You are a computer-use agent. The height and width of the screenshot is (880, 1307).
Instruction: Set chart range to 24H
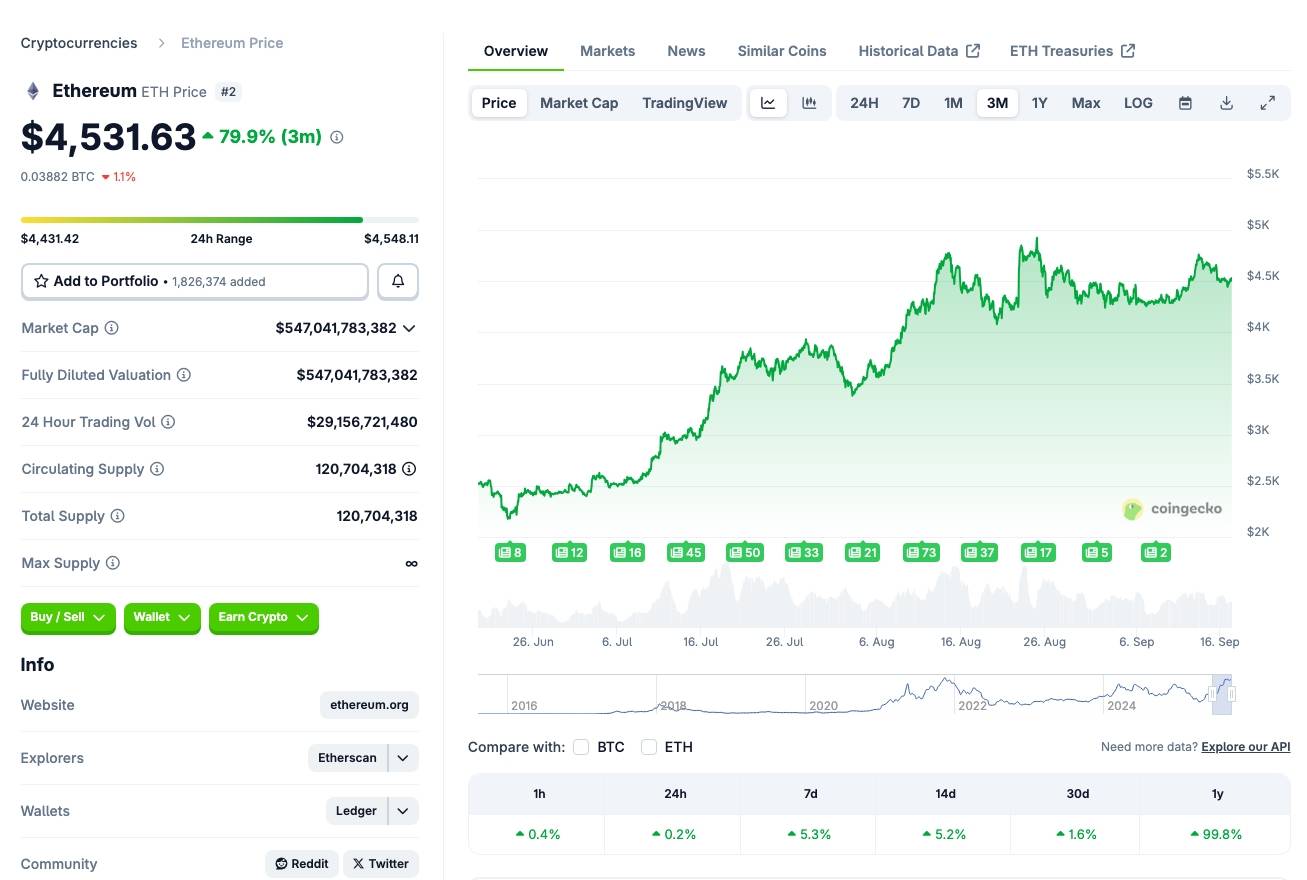coord(864,103)
